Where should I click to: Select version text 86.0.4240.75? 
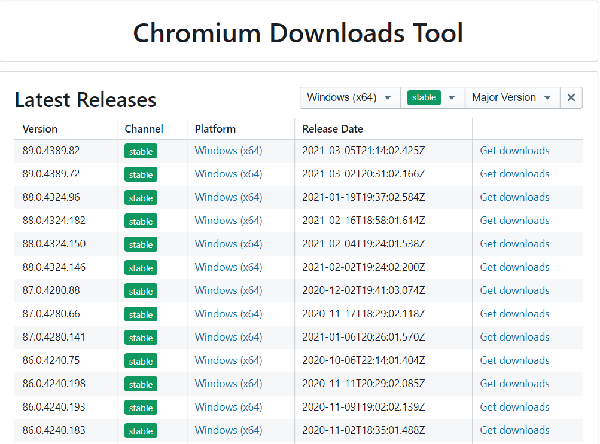click(x=51, y=361)
